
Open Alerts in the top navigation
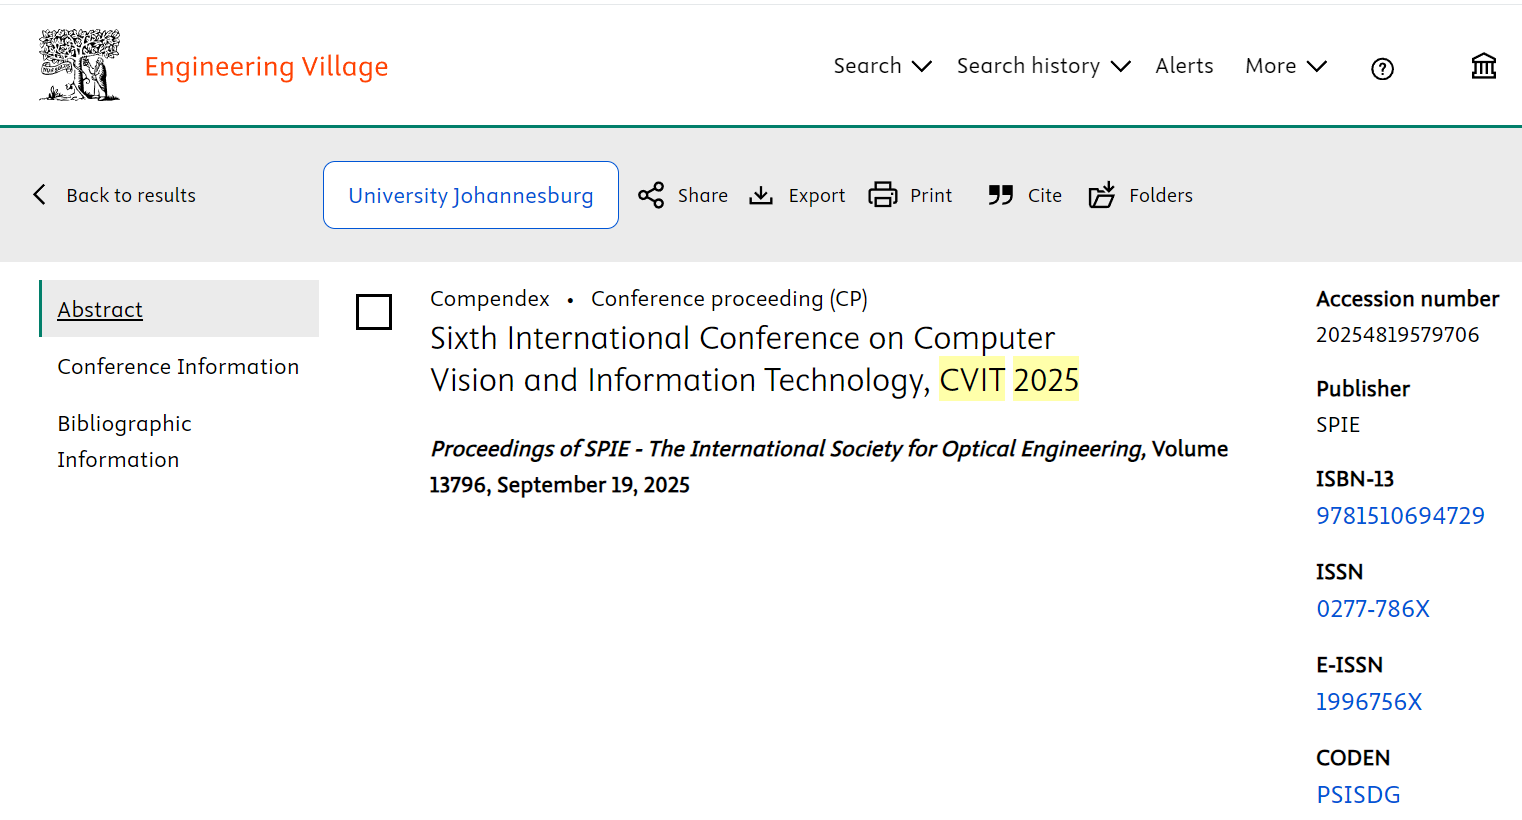pos(1184,66)
